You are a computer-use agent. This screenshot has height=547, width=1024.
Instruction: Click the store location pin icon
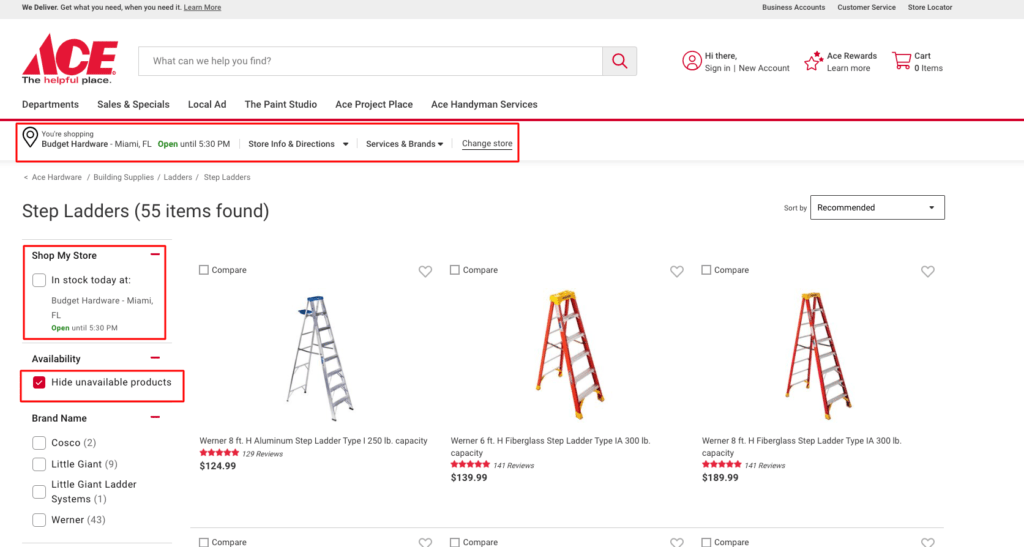pyautogui.click(x=30, y=137)
